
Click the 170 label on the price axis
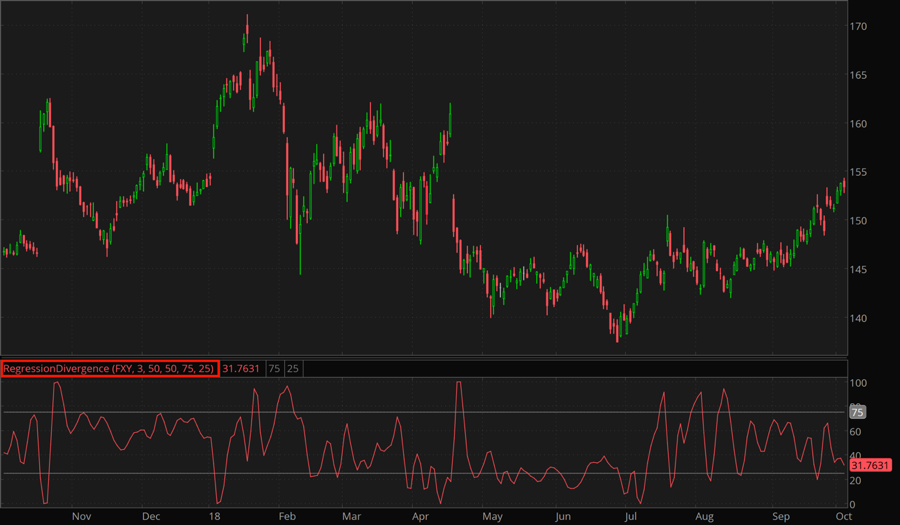click(860, 26)
